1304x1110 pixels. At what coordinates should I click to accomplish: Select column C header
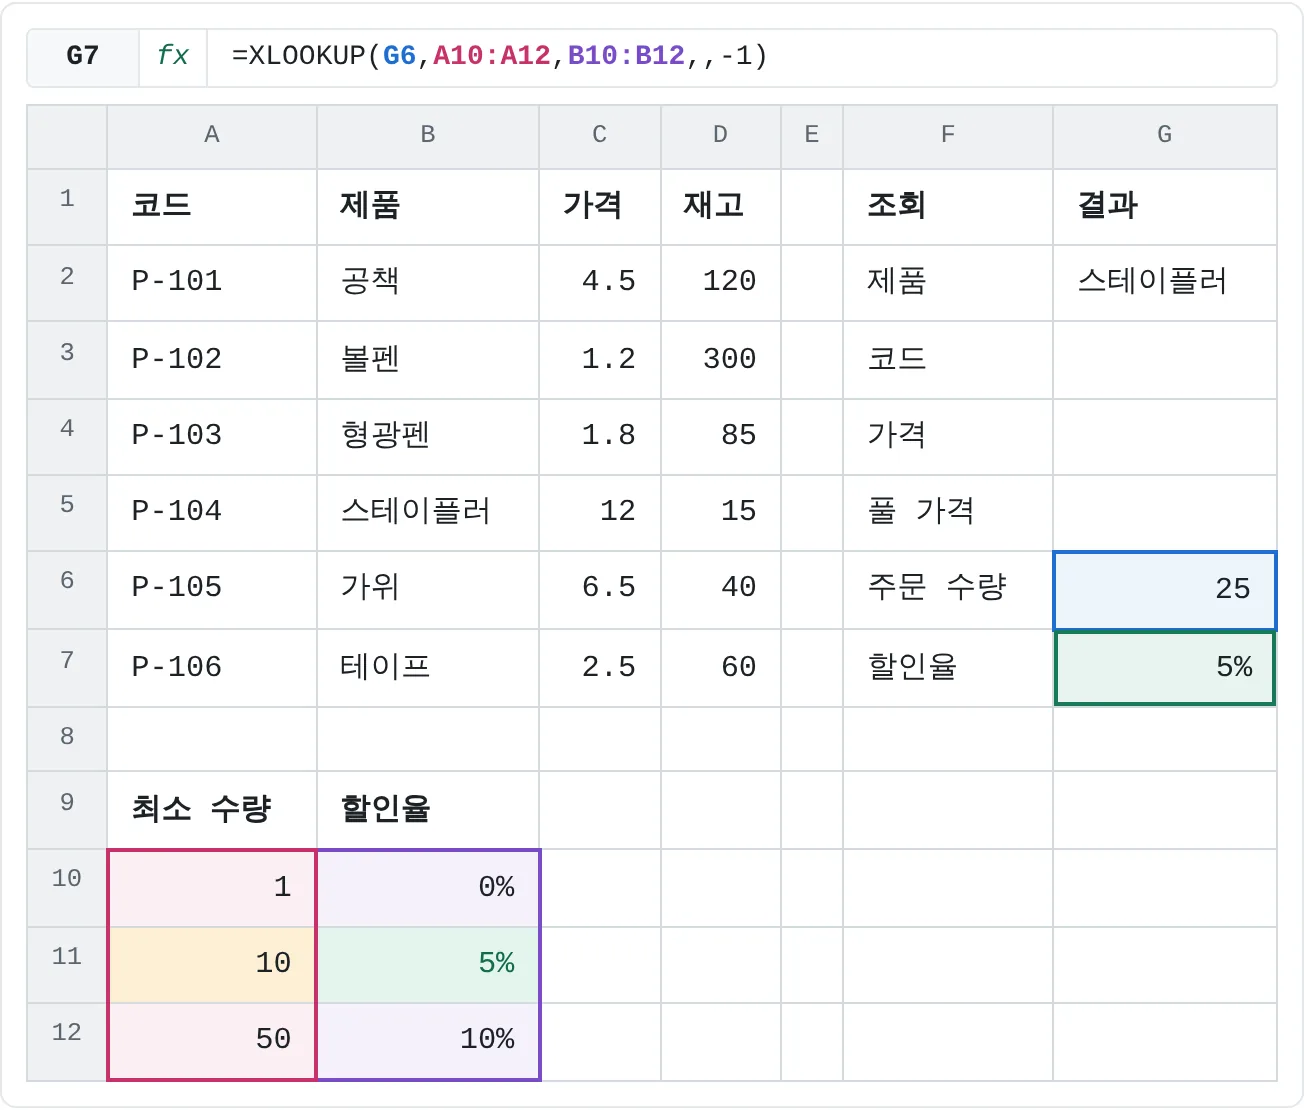click(x=600, y=136)
